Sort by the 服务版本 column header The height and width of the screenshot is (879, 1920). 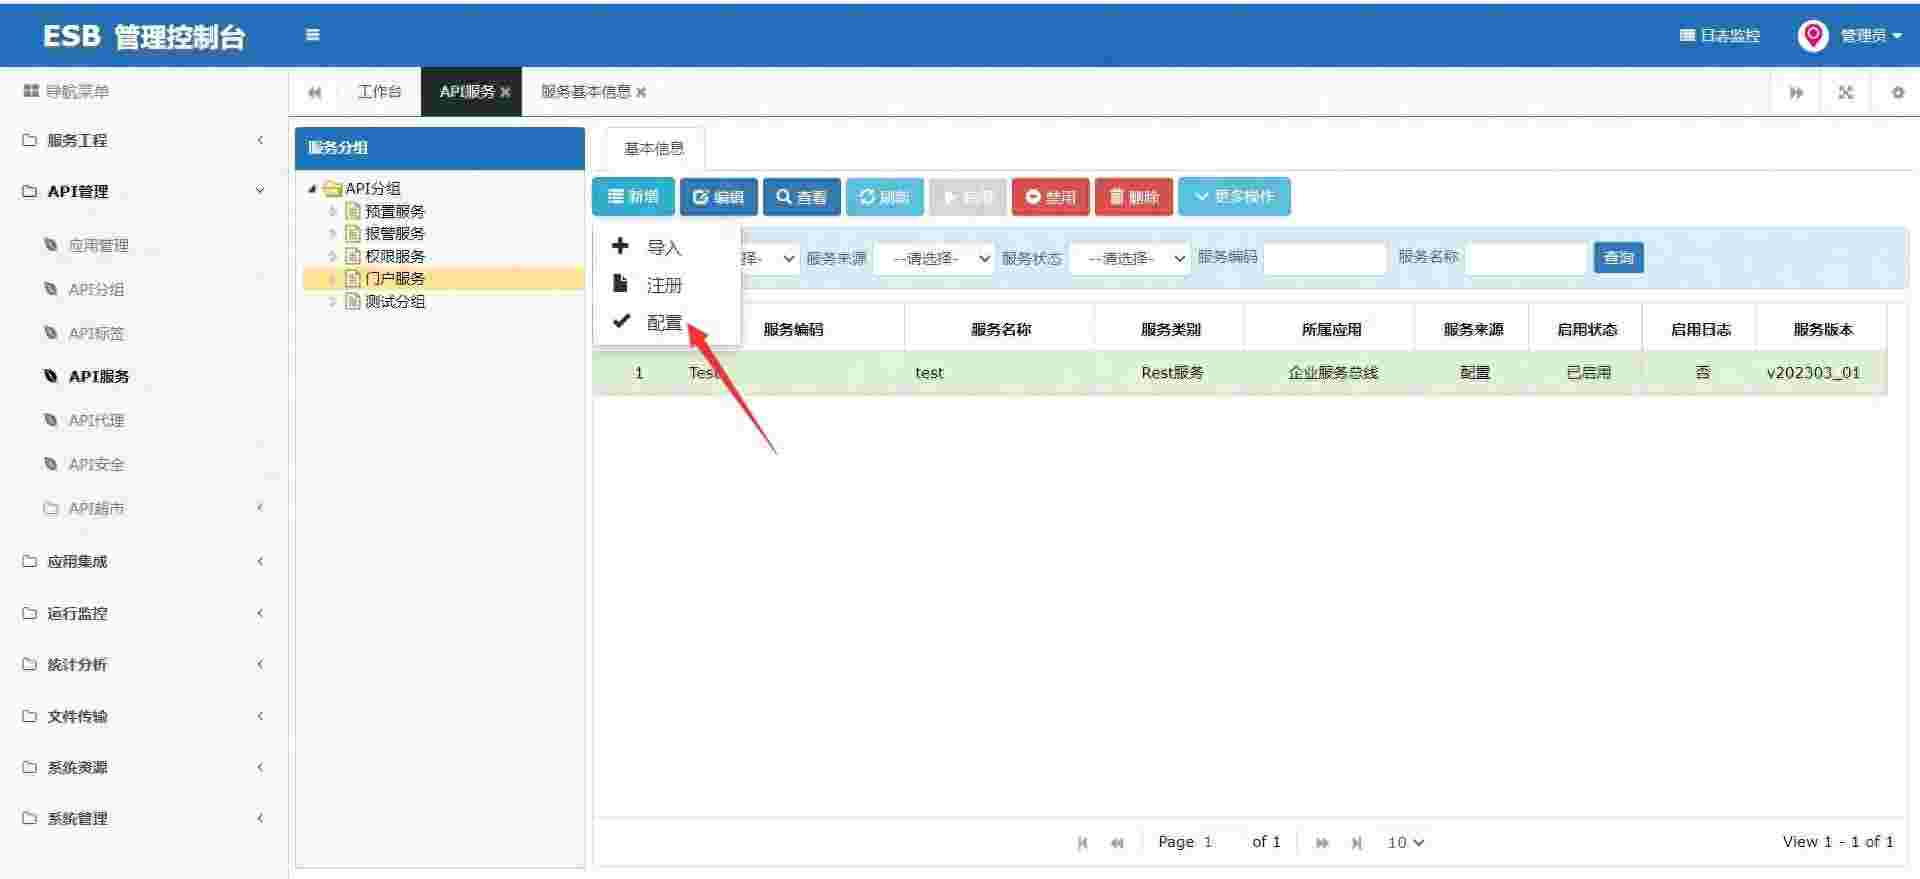tap(1822, 329)
